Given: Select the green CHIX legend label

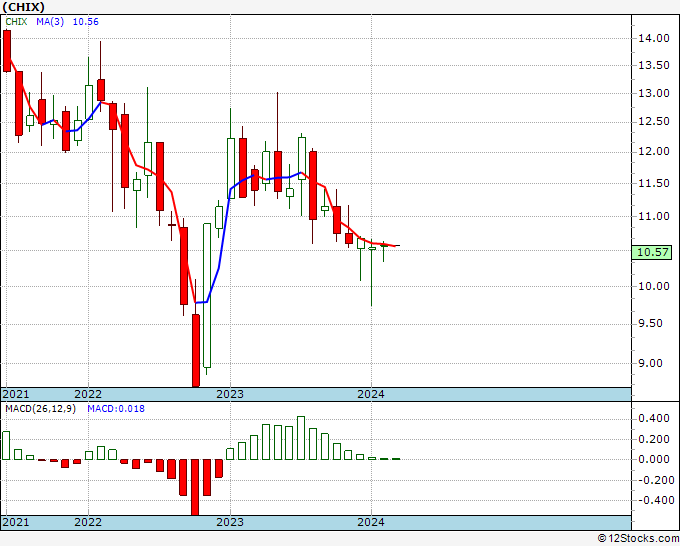Looking at the screenshot, I should [16, 22].
